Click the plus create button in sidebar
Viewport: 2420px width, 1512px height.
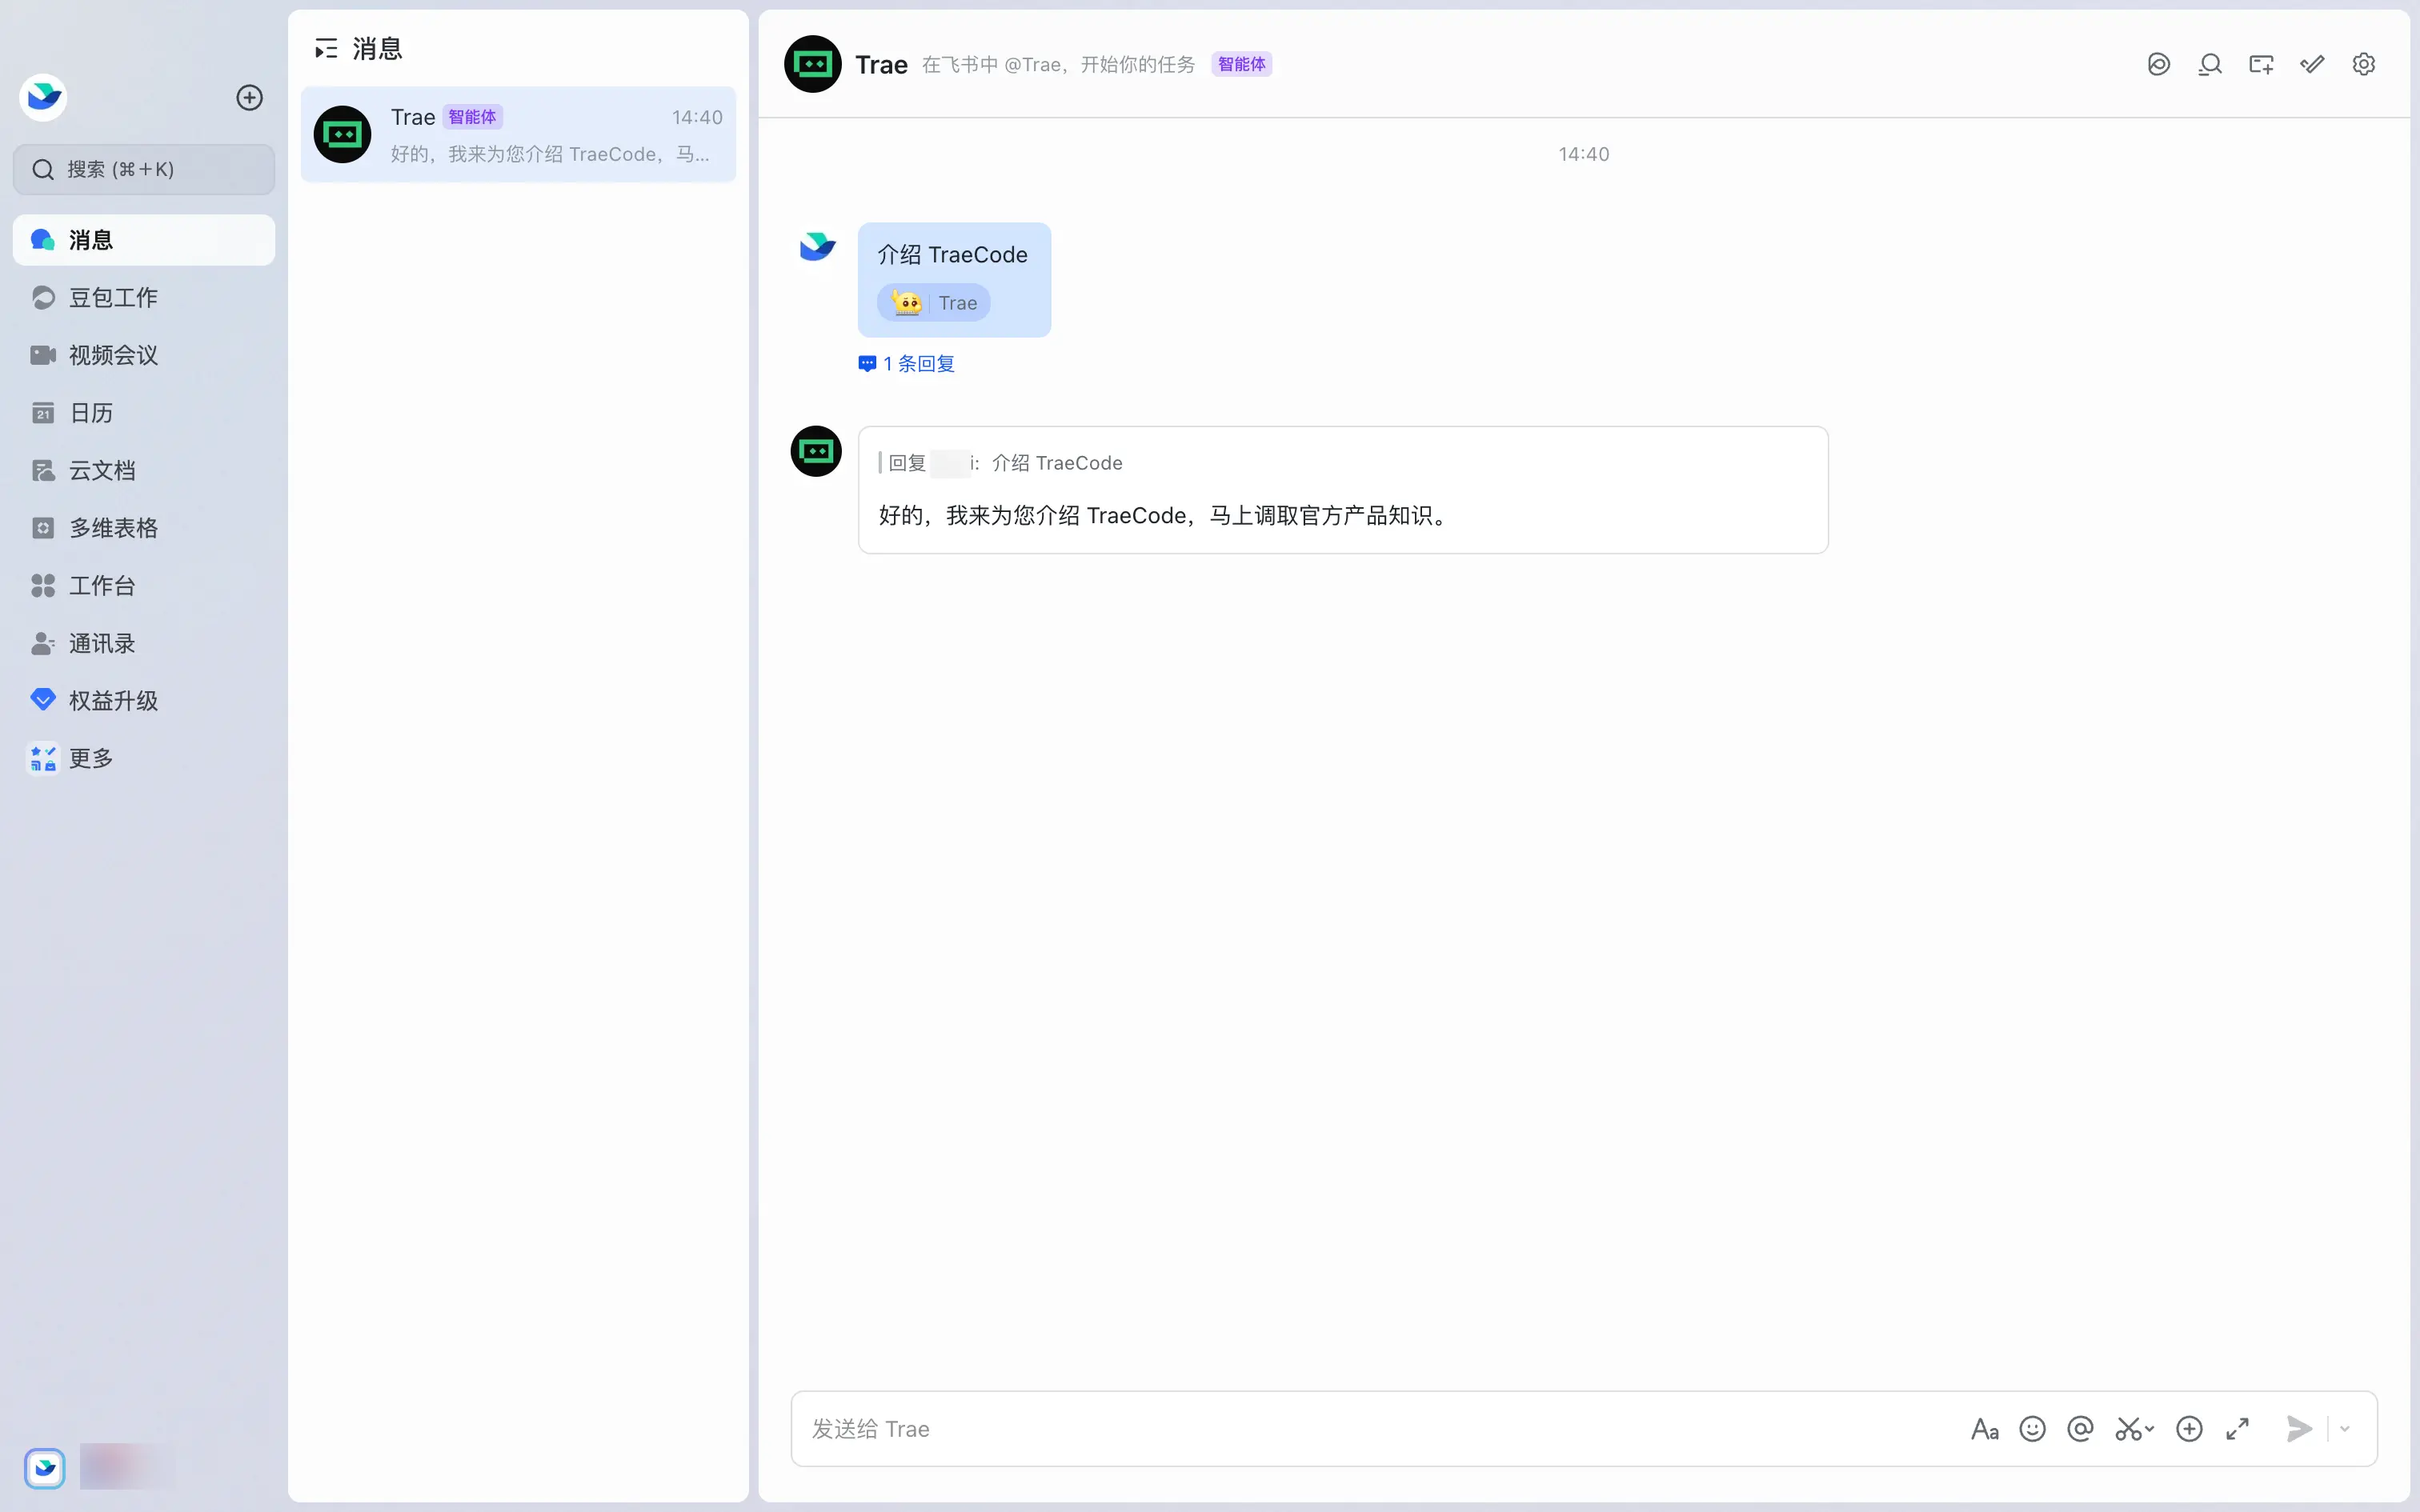[x=249, y=97]
